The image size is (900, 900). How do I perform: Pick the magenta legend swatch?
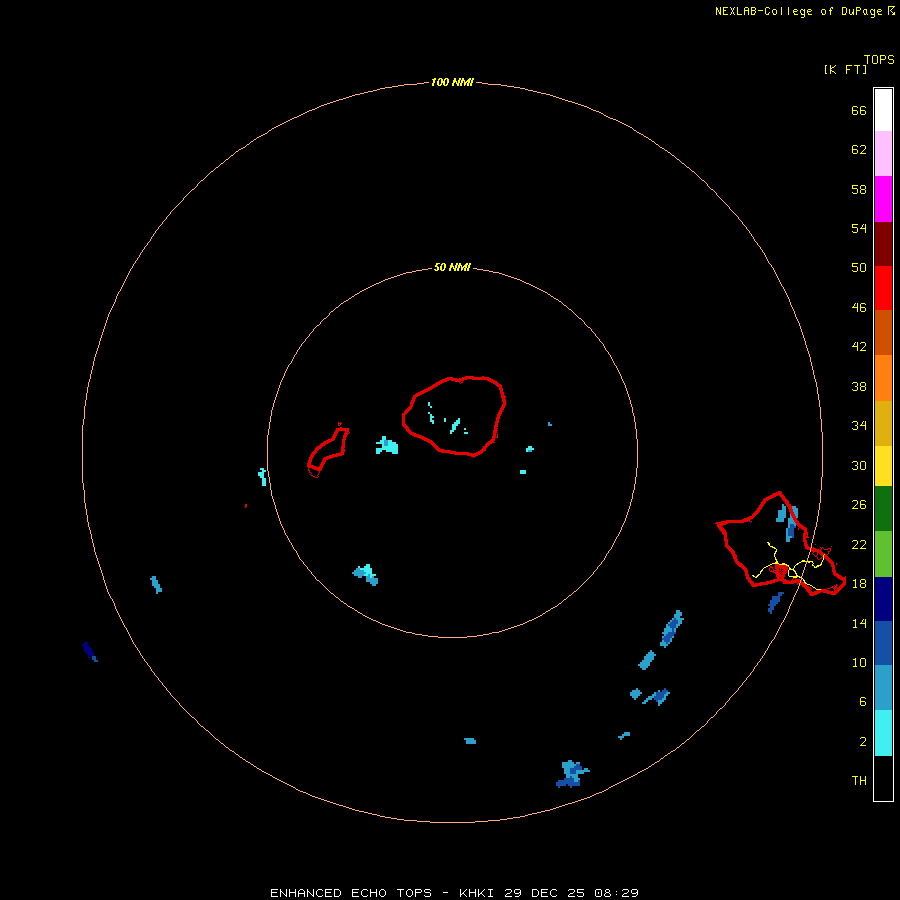tap(883, 199)
